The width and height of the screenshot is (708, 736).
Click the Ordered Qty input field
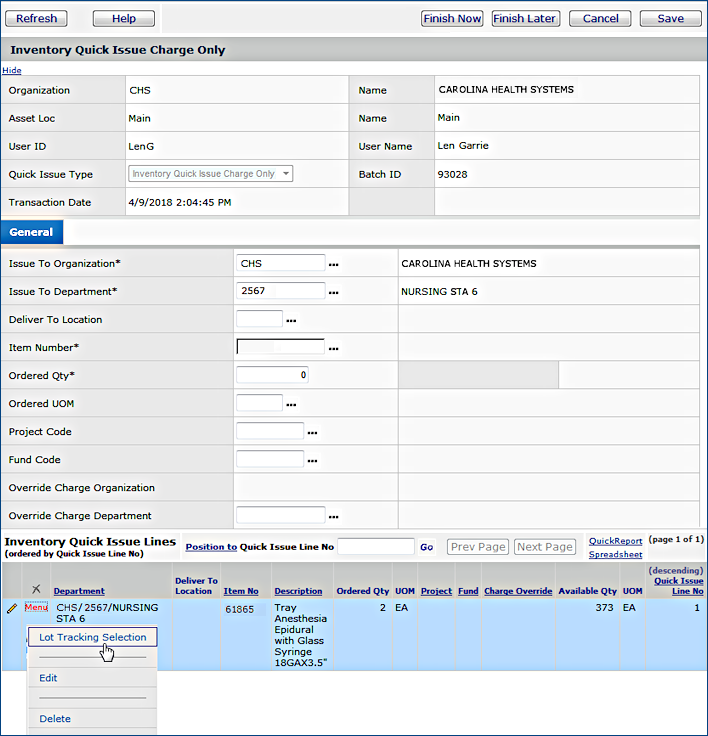point(272,375)
